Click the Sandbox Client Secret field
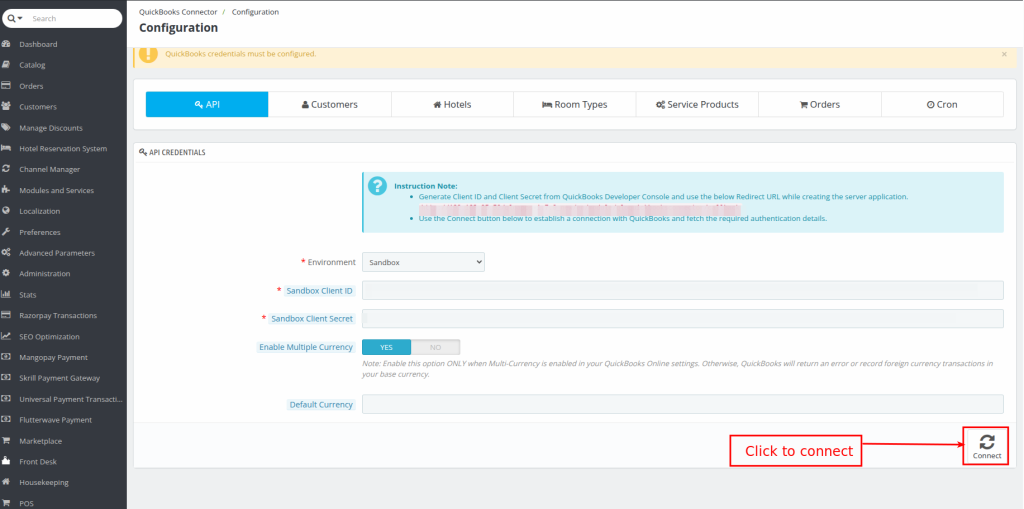1024x509 pixels. 682,318
